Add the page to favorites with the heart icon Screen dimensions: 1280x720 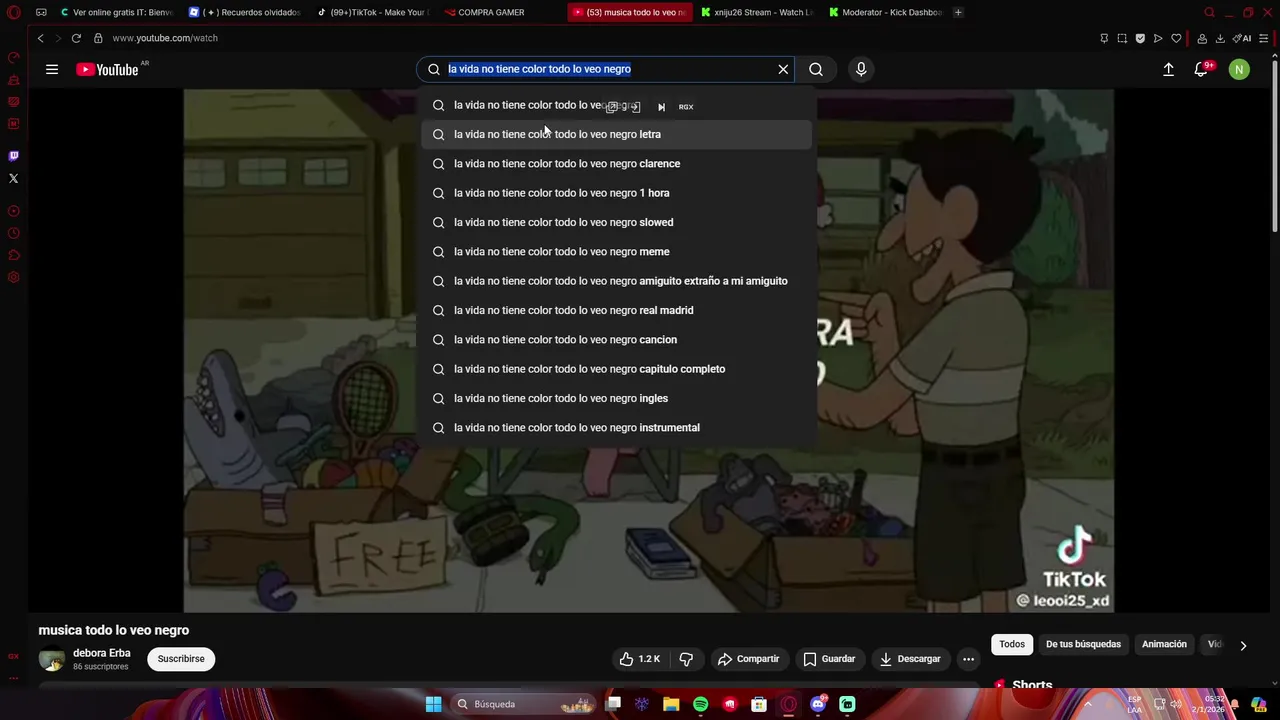pyautogui.click(x=1176, y=38)
